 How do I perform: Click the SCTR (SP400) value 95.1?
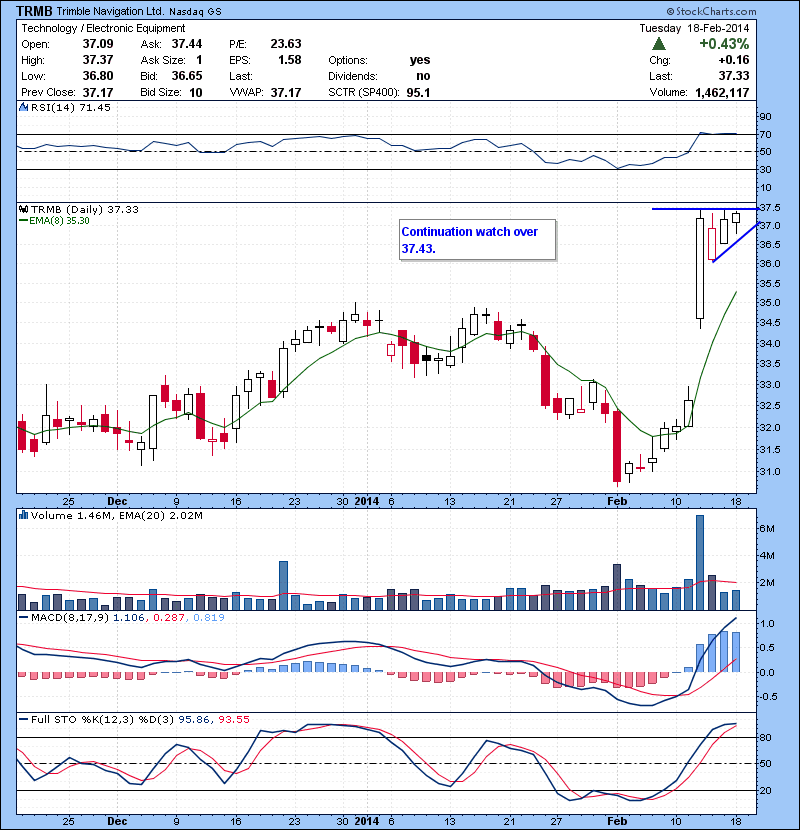418,93
